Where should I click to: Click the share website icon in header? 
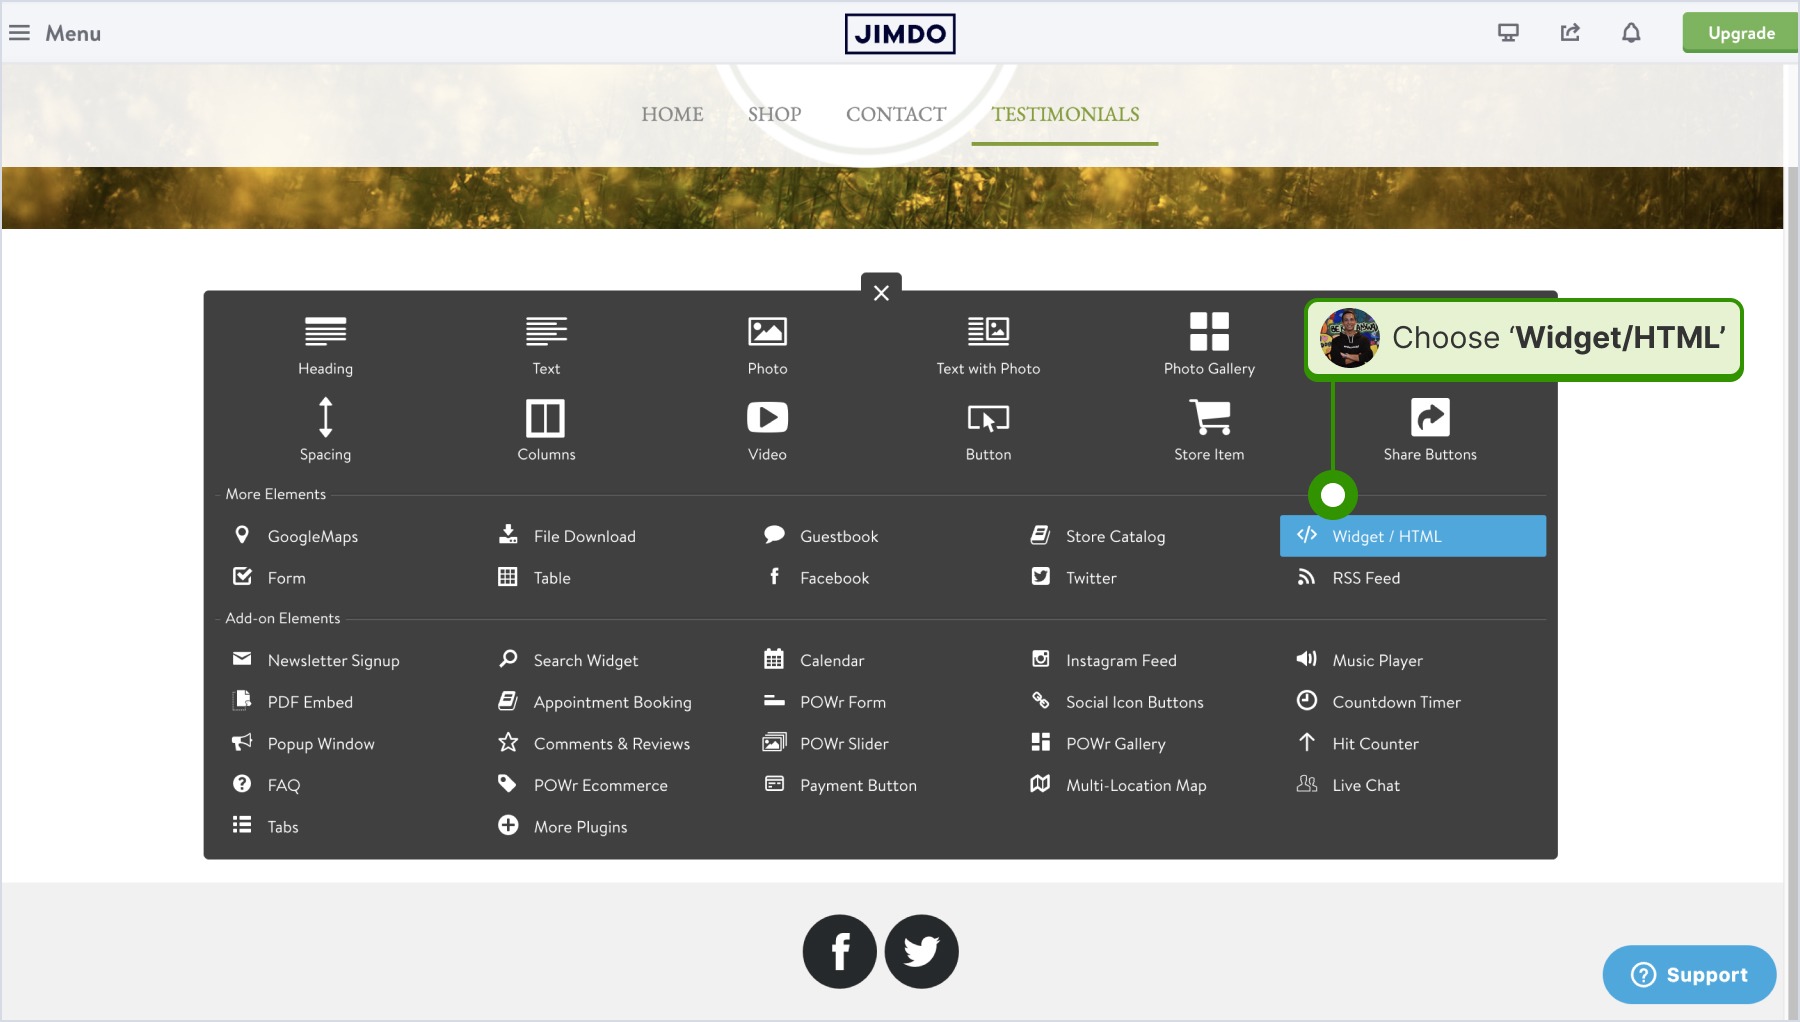pyautogui.click(x=1570, y=33)
